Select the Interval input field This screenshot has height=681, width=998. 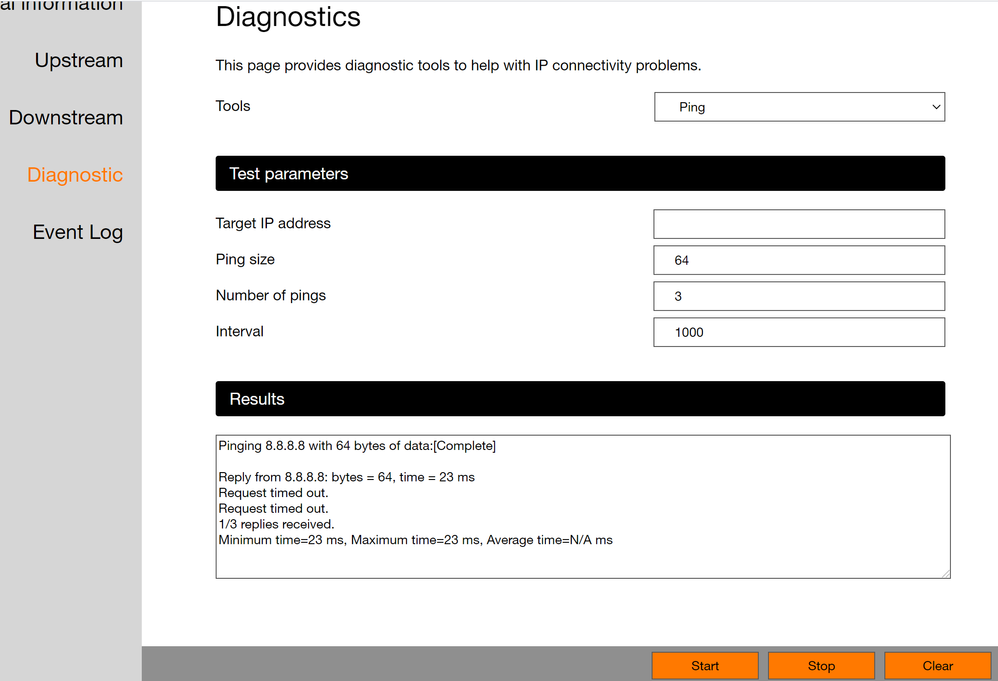799,332
